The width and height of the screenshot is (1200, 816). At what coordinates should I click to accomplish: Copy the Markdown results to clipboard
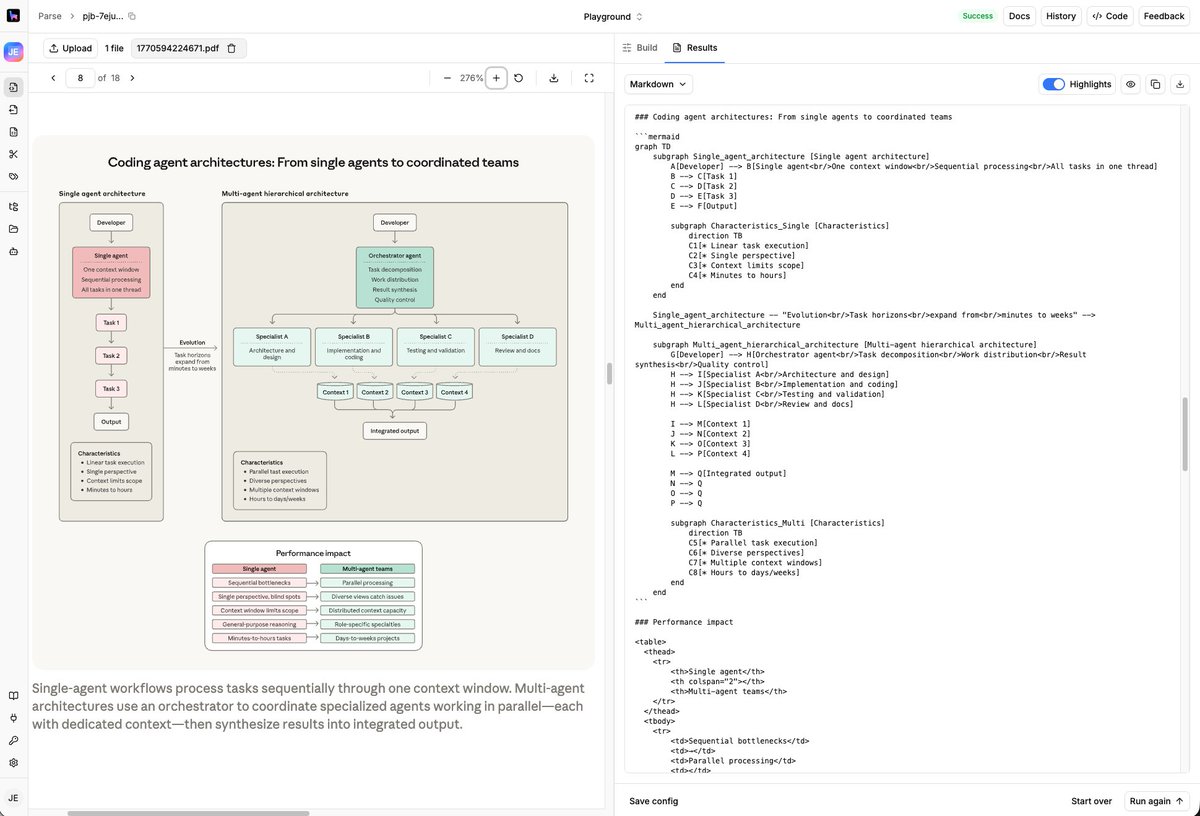click(1155, 84)
